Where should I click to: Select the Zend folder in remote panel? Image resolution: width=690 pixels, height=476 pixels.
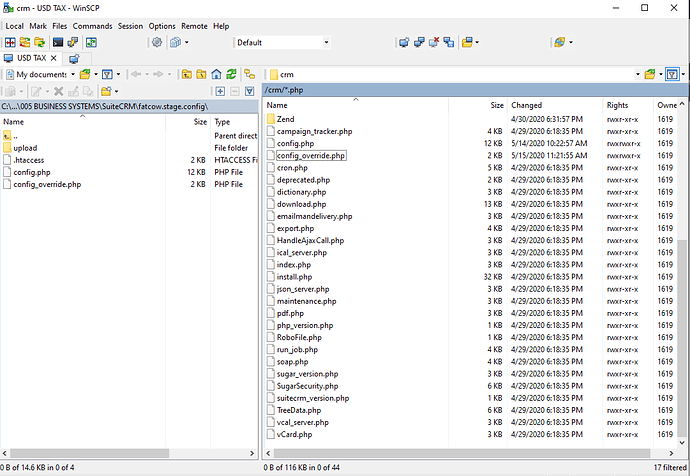point(285,119)
